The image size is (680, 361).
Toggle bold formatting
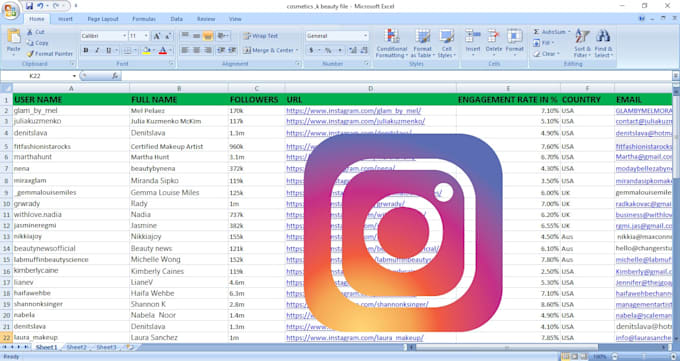pyautogui.click(x=86, y=50)
